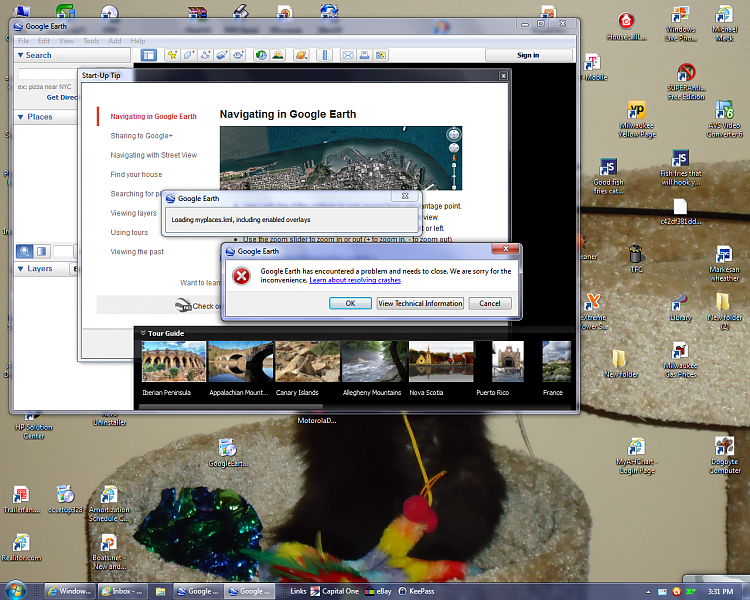Select the Puerto Rico tour thumbnail
The image size is (750, 600).
(508, 361)
